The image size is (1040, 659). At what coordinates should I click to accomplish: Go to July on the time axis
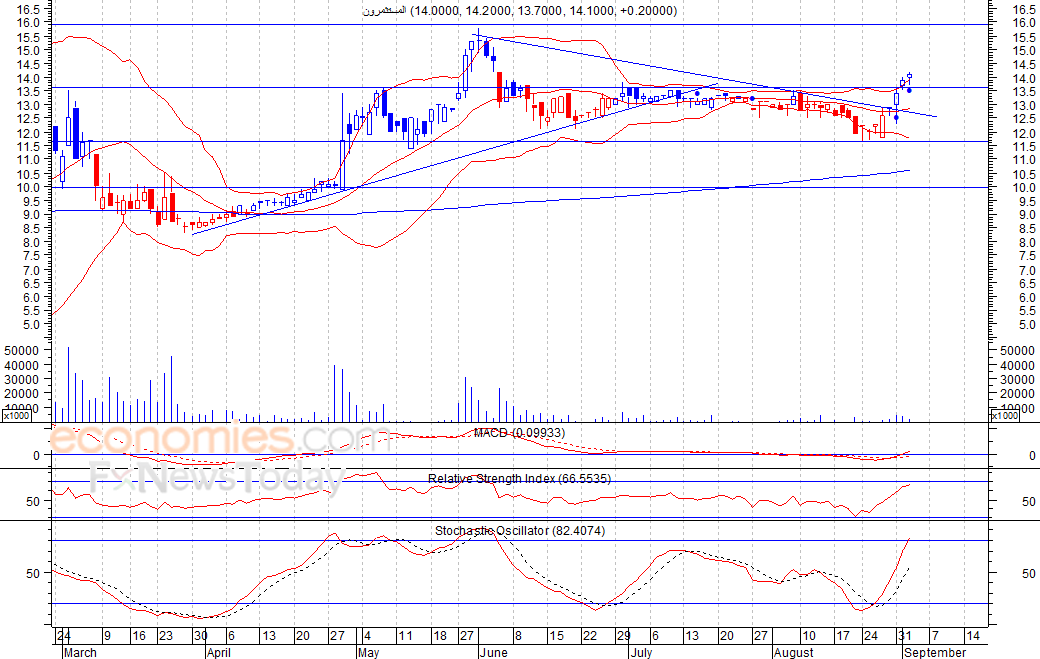(641, 652)
